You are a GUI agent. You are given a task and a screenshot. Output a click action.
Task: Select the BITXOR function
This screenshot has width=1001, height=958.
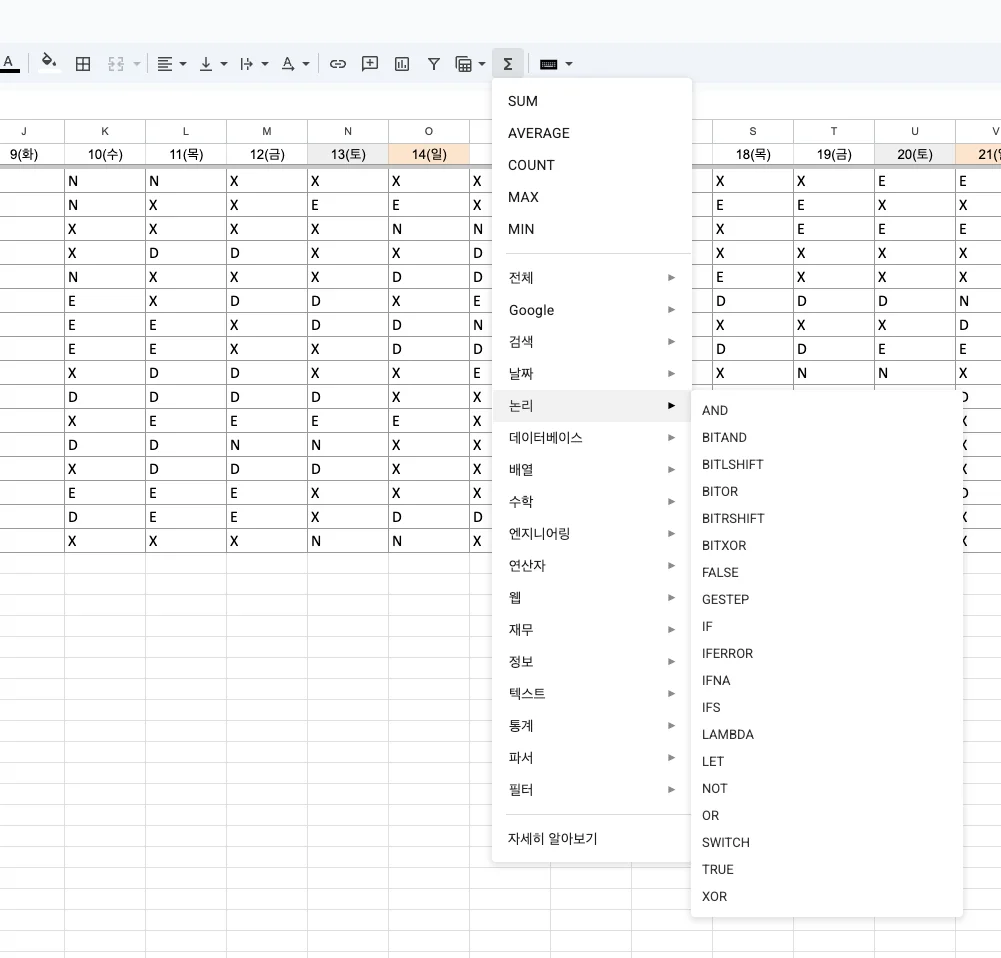coord(827,545)
